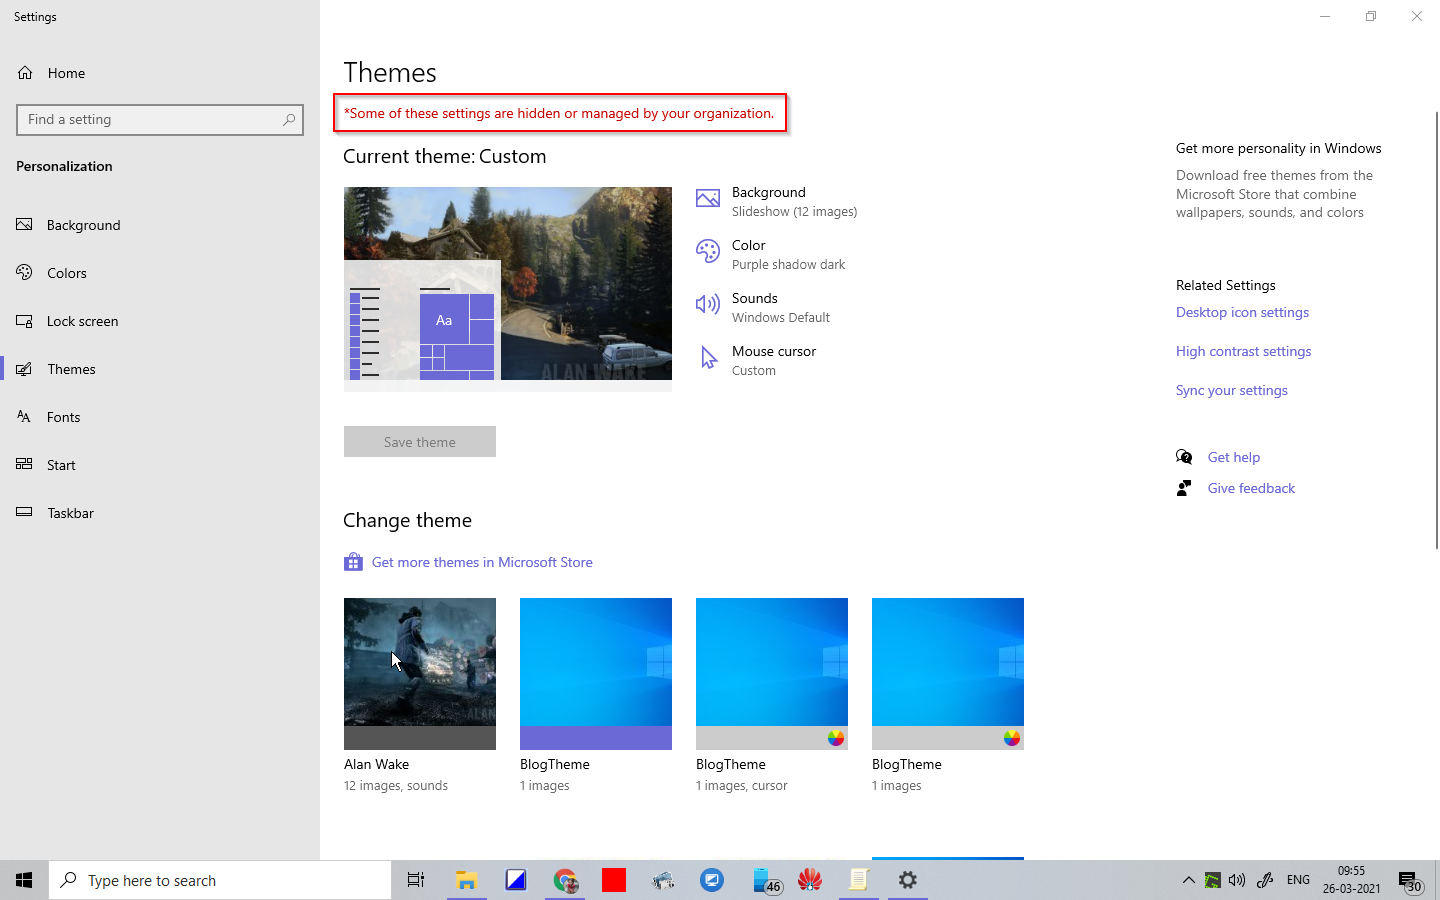Click the Find a setting search box
The height and width of the screenshot is (900, 1440).
152,119
